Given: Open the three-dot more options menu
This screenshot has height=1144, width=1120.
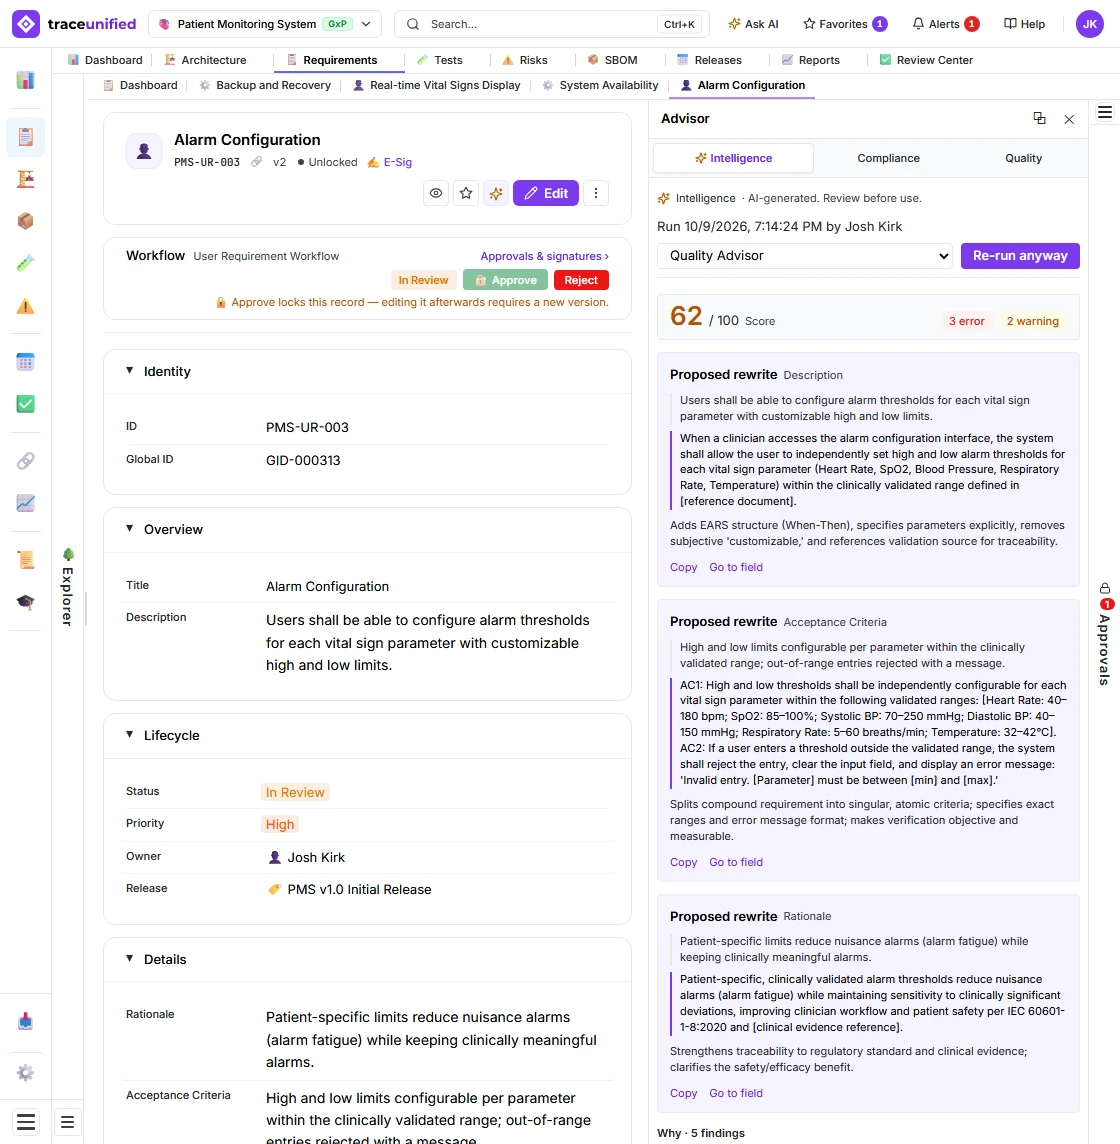Looking at the screenshot, I should [596, 193].
